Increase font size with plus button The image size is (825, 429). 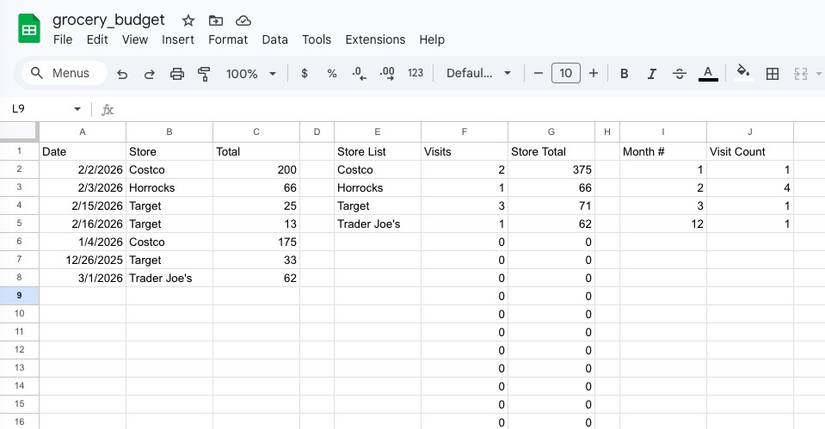pos(593,73)
